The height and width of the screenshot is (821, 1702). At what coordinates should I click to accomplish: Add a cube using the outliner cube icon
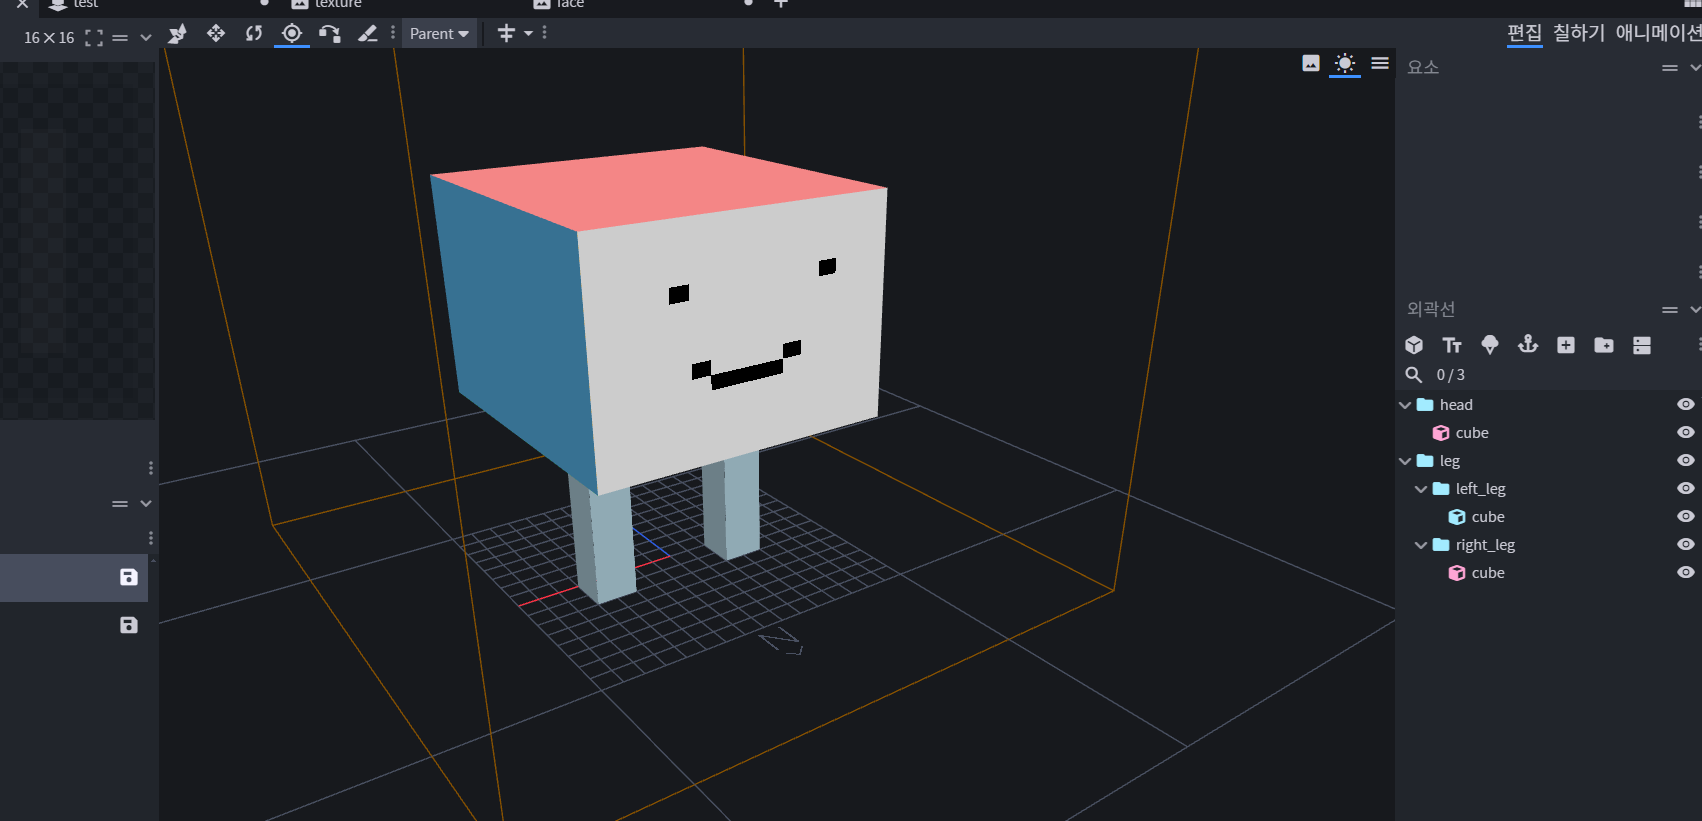pyautogui.click(x=1414, y=345)
